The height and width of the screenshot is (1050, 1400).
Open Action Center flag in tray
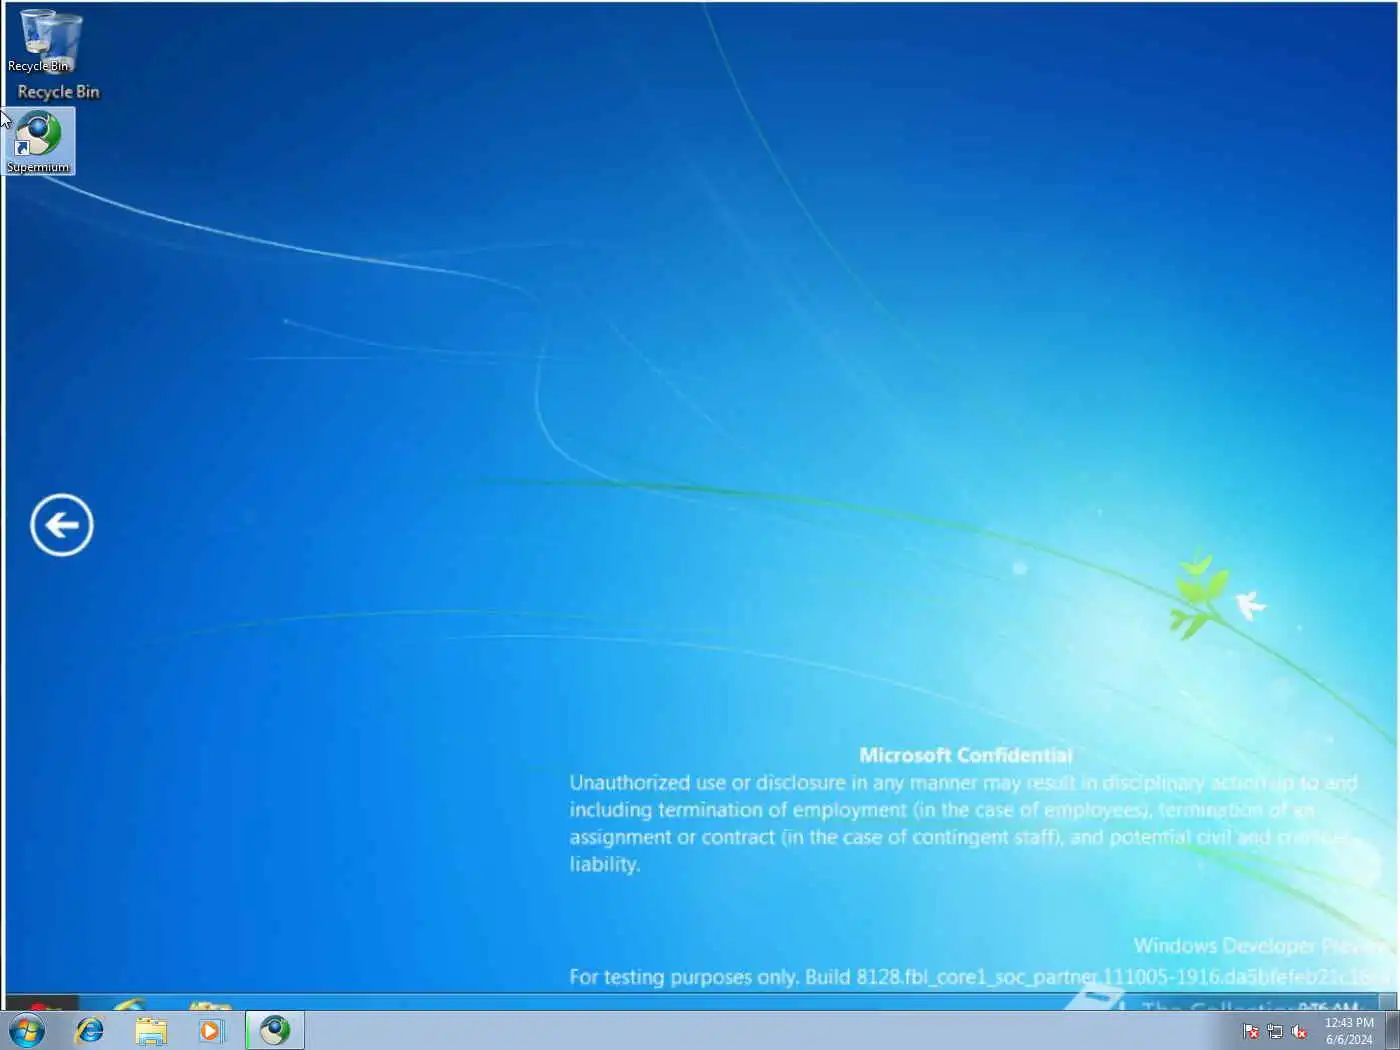[x=1251, y=1031]
